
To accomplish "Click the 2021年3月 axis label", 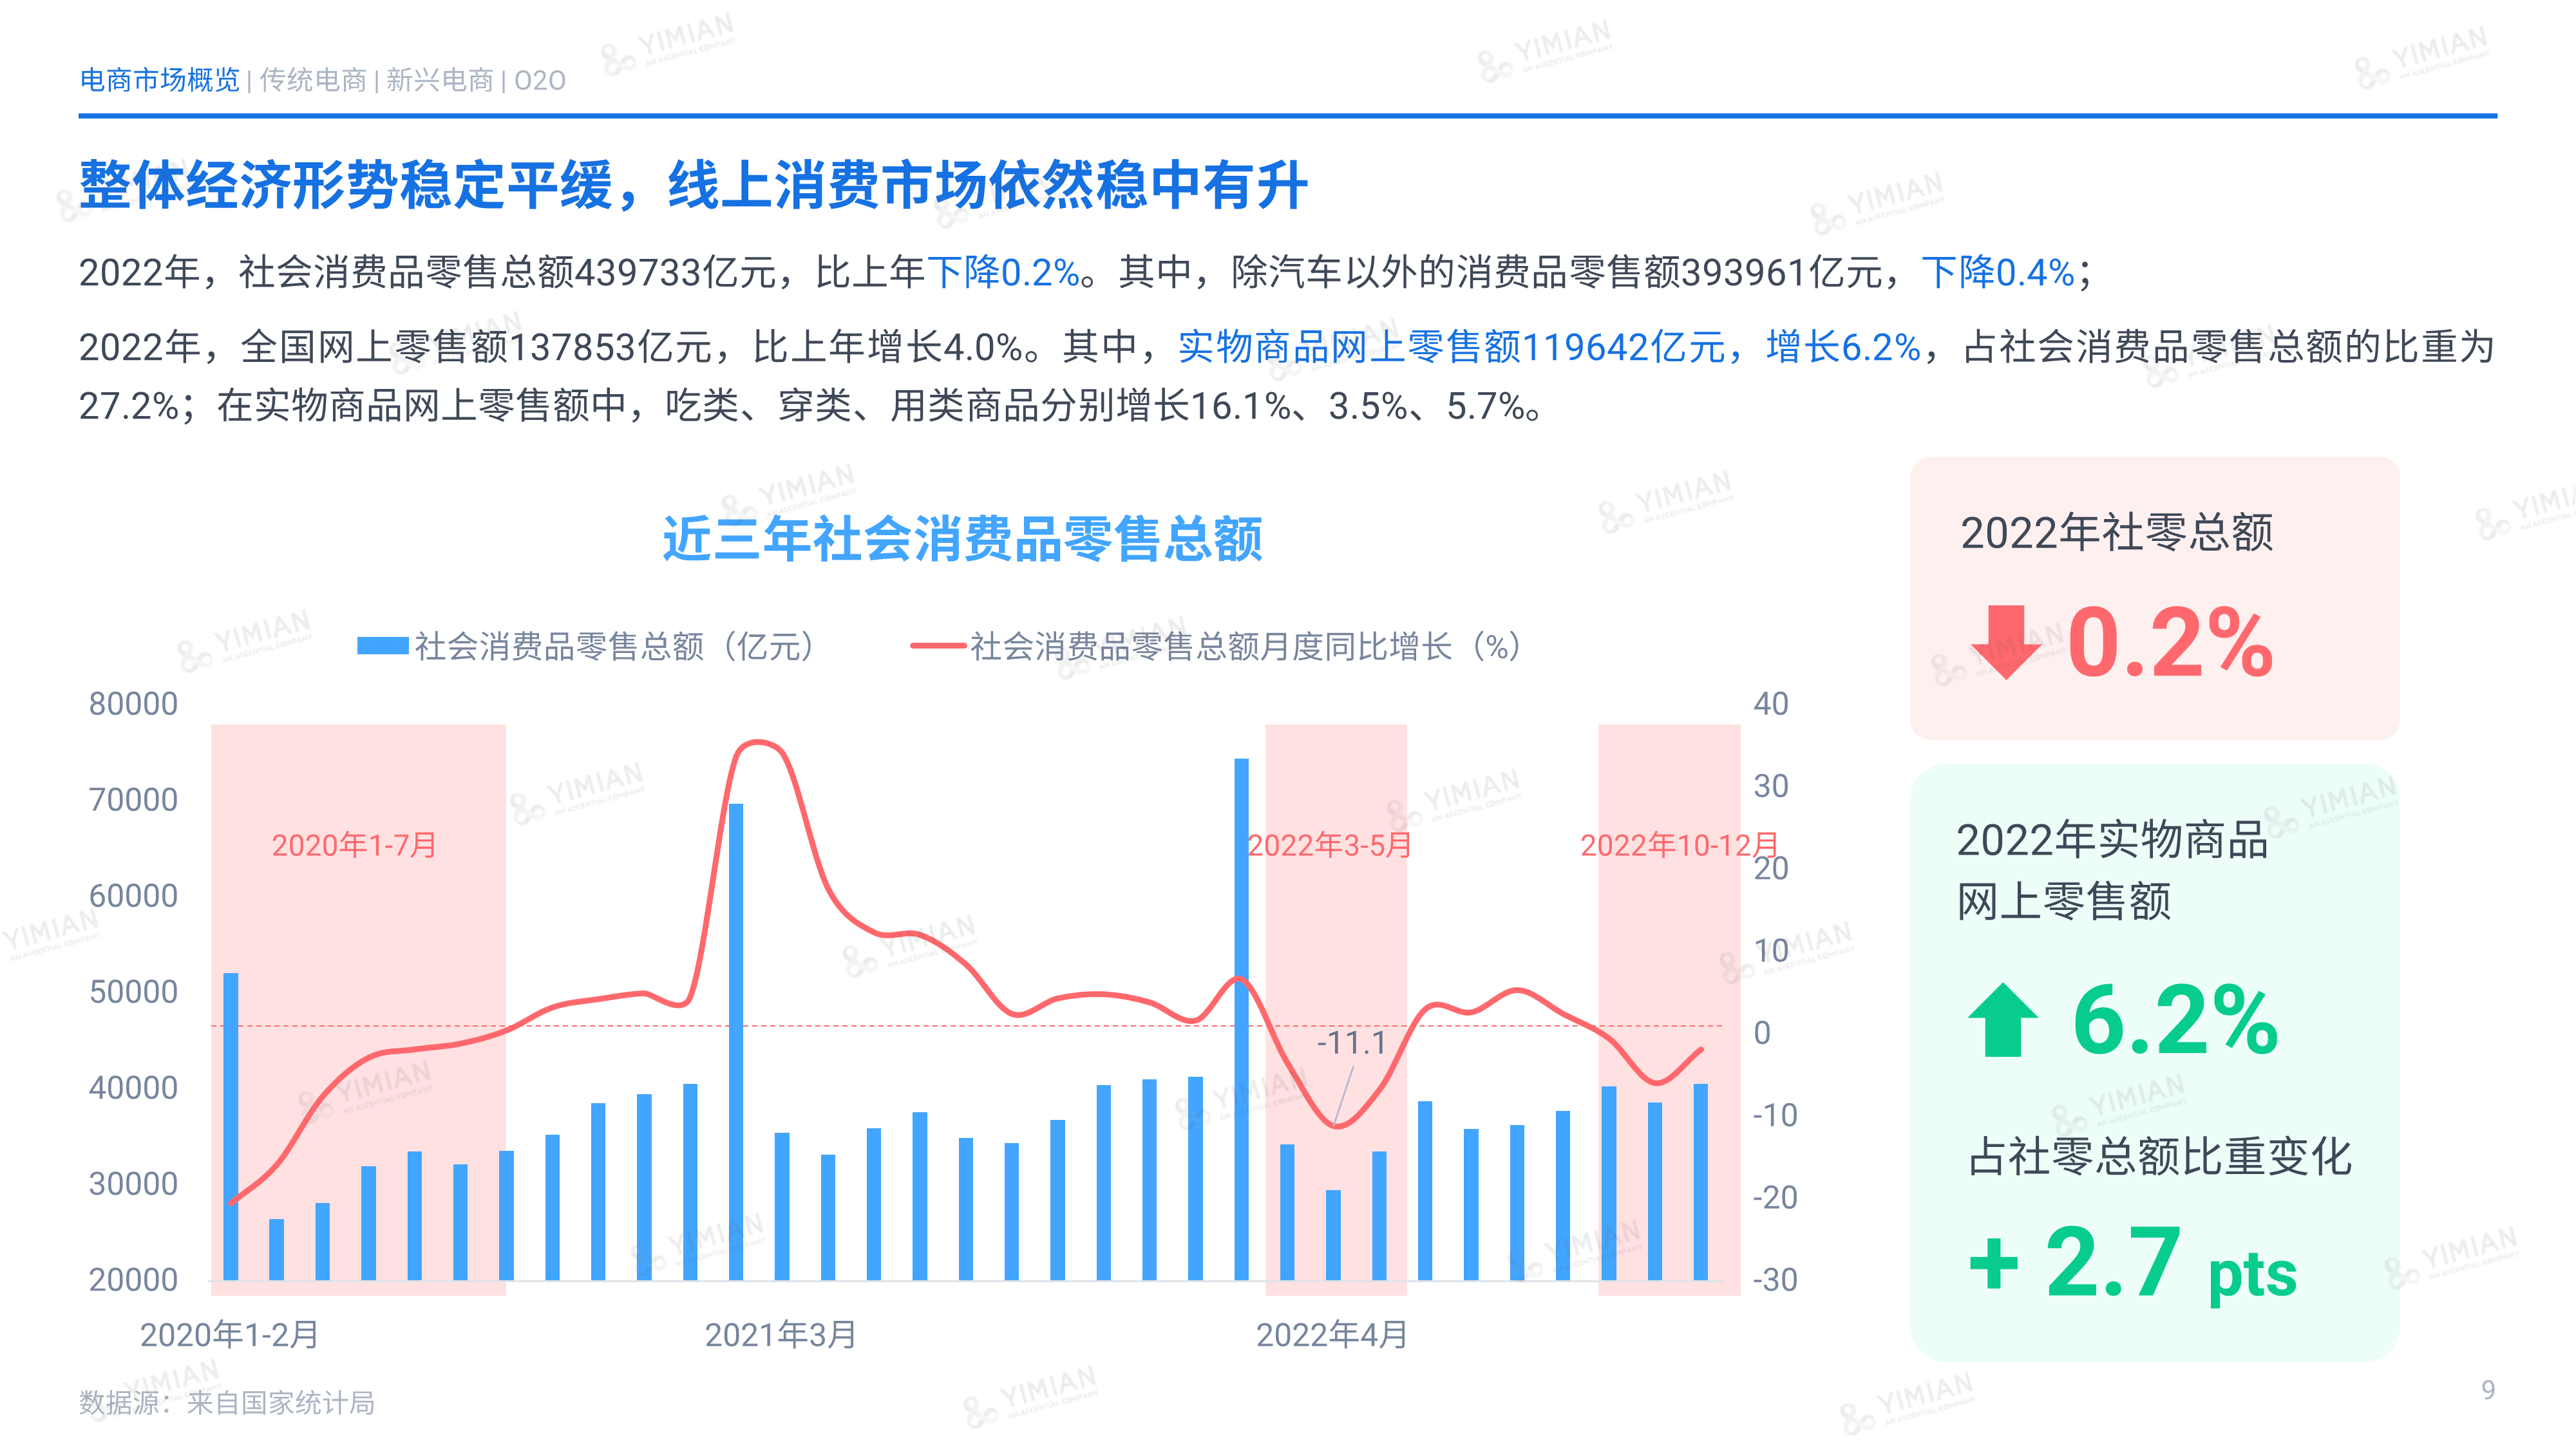I will tap(780, 1334).
